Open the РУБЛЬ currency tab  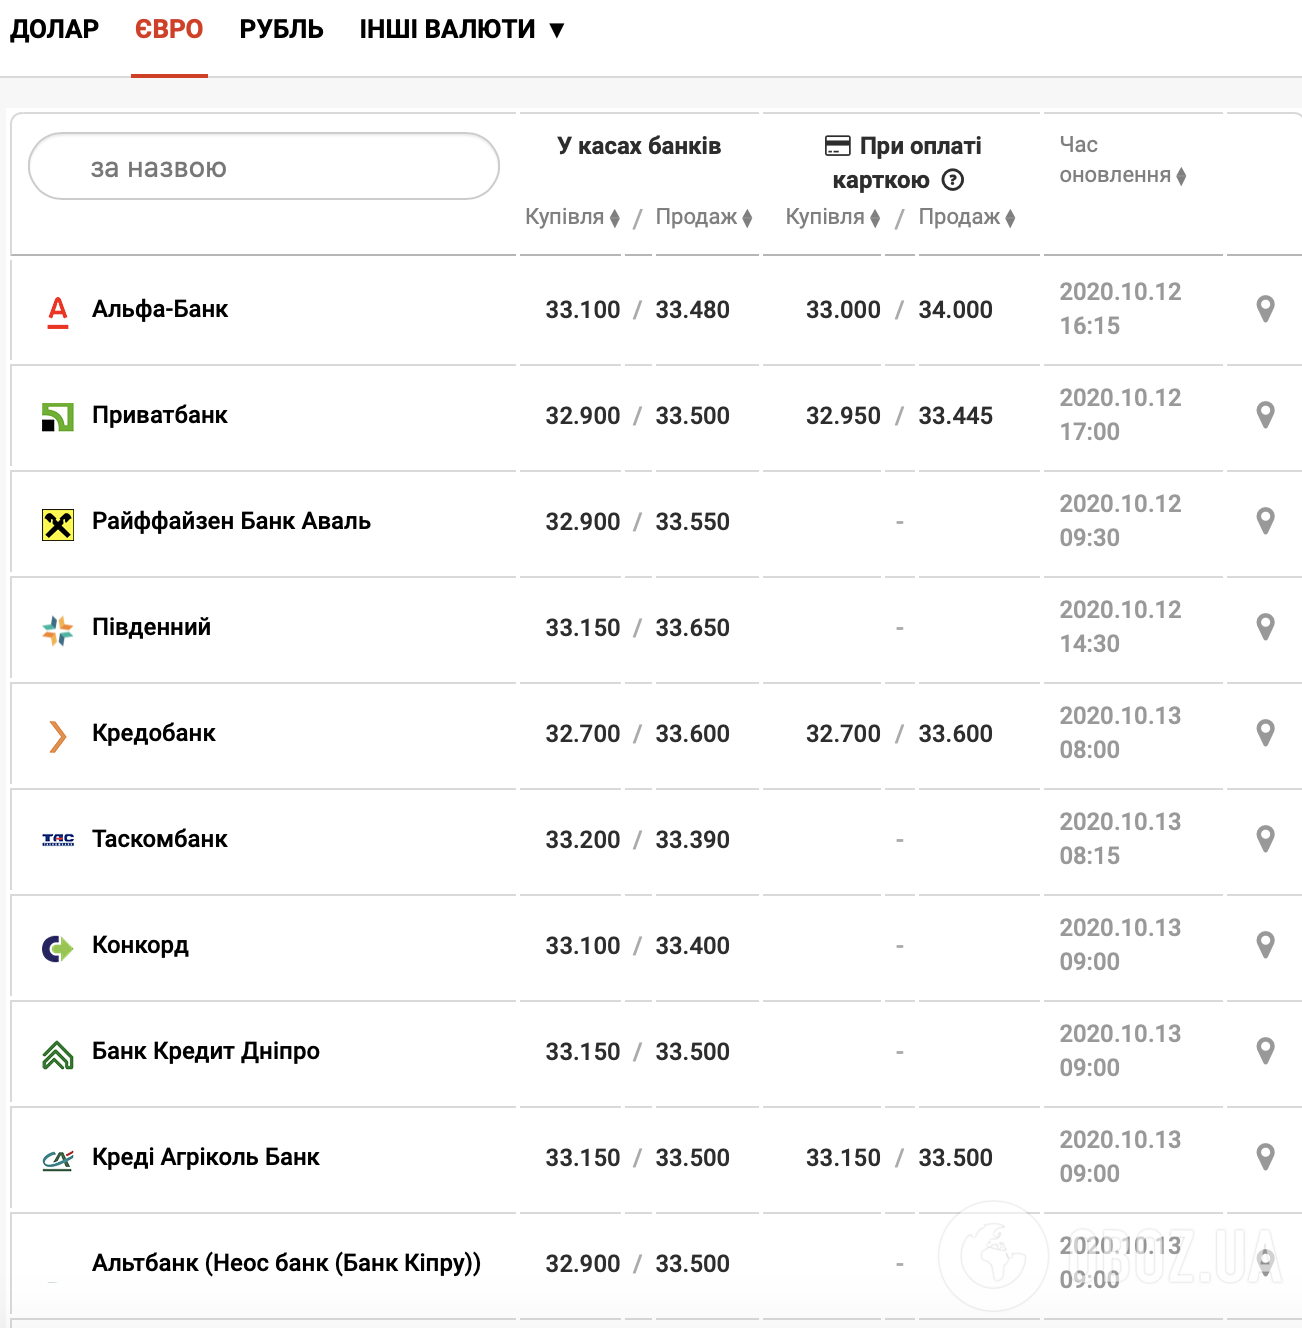click(281, 29)
